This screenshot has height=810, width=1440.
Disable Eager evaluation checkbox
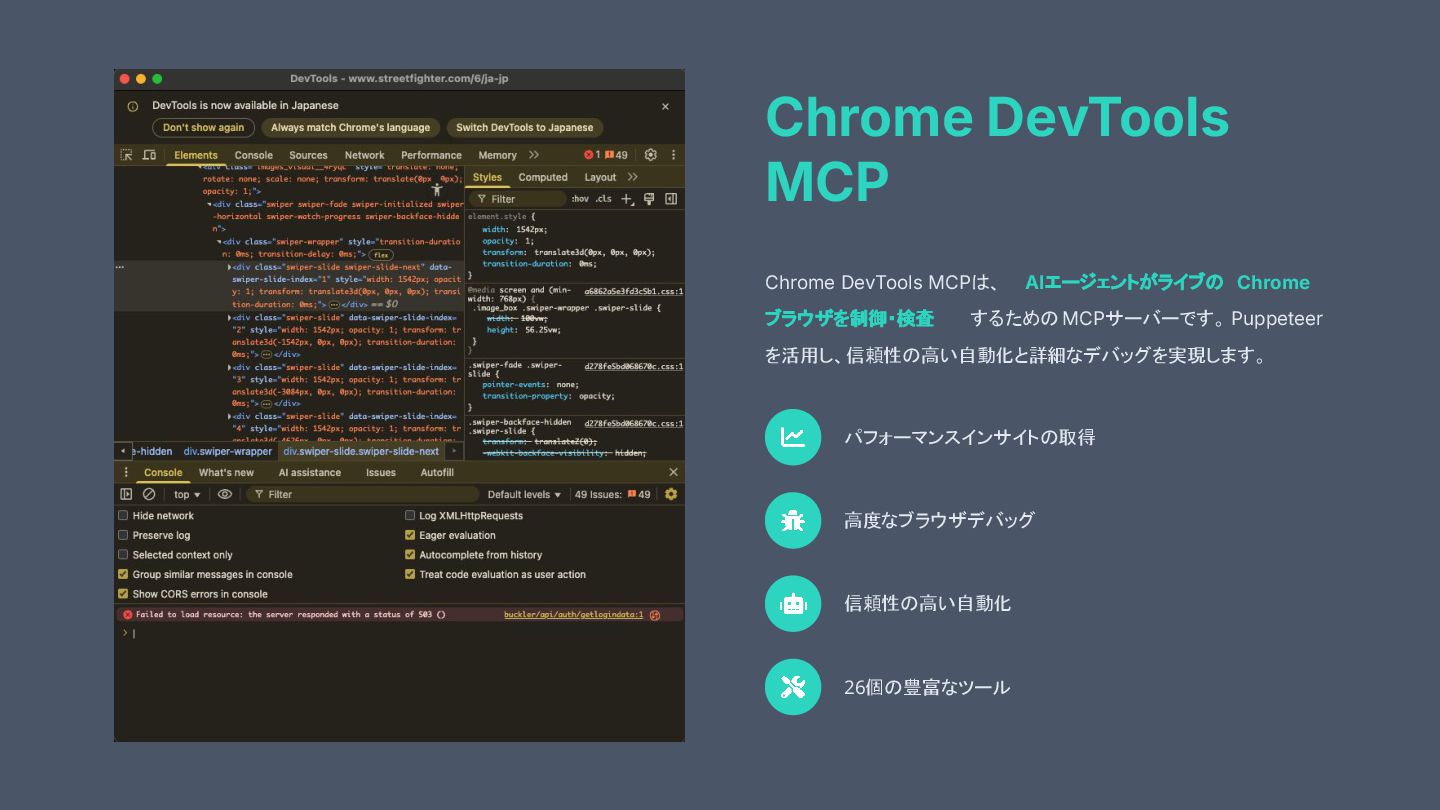point(410,535)
